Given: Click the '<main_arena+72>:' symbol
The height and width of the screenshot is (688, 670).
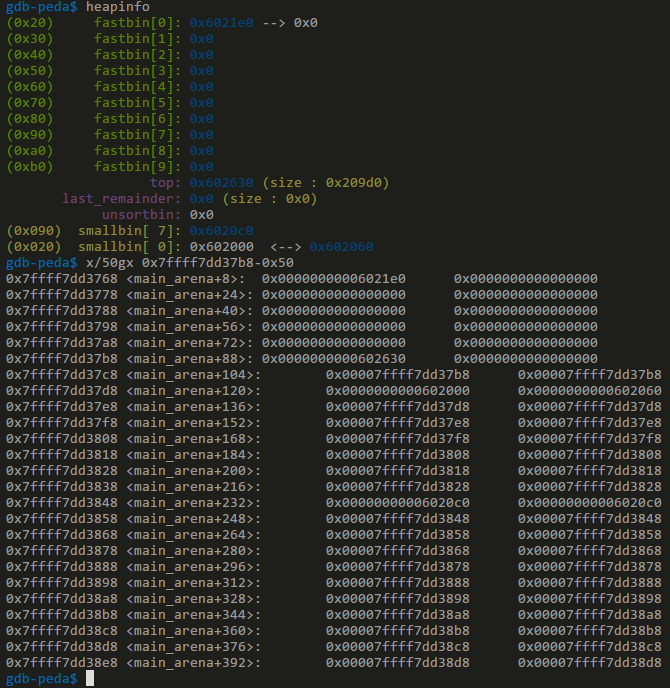Looking at the screenshot, I should click(x=190, y=343).
